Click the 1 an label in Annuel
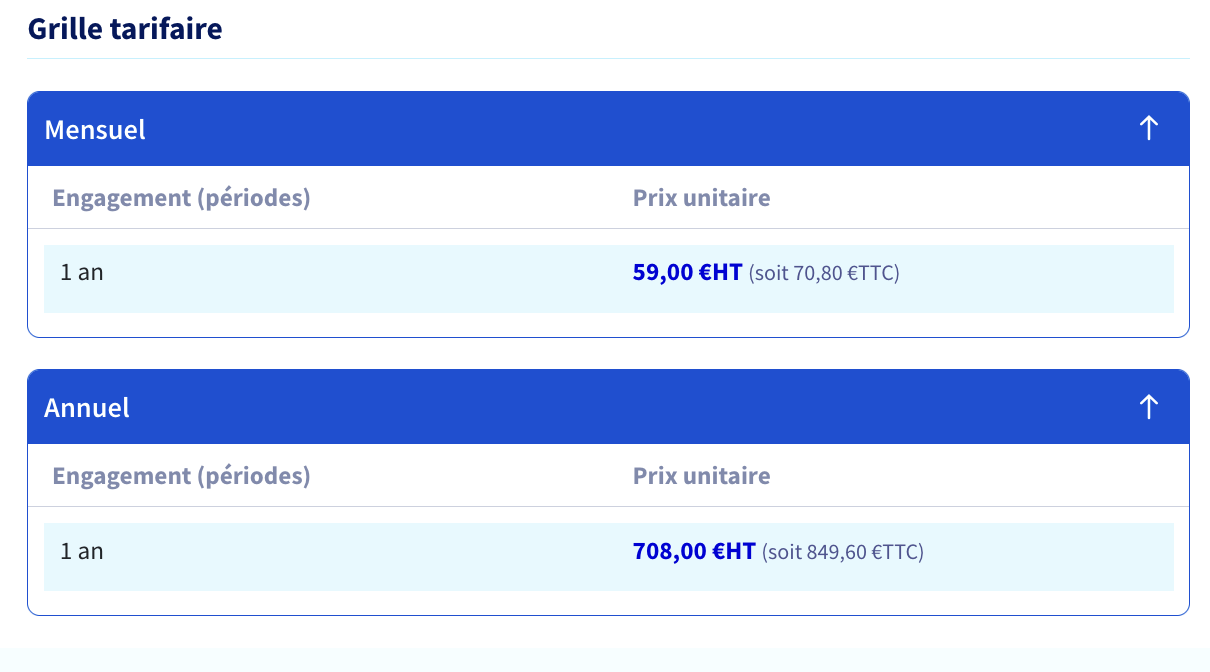 click(x=82, y=550)
